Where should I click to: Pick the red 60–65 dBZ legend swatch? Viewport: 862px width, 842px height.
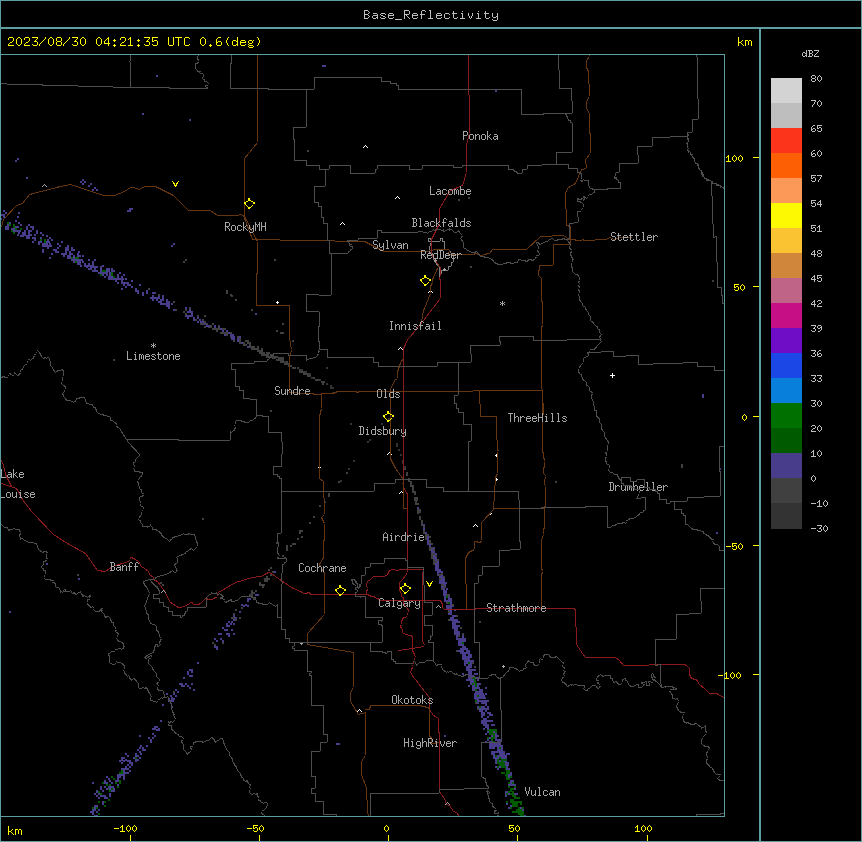(x=786, y=140)
